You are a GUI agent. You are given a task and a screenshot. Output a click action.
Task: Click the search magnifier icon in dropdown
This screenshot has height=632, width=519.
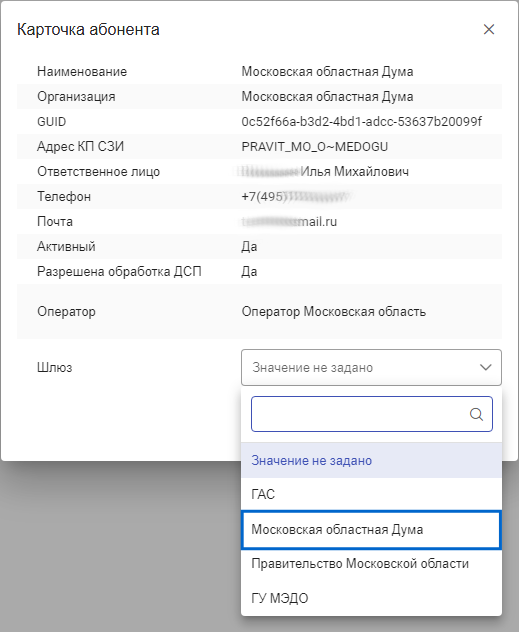[476, 414]
